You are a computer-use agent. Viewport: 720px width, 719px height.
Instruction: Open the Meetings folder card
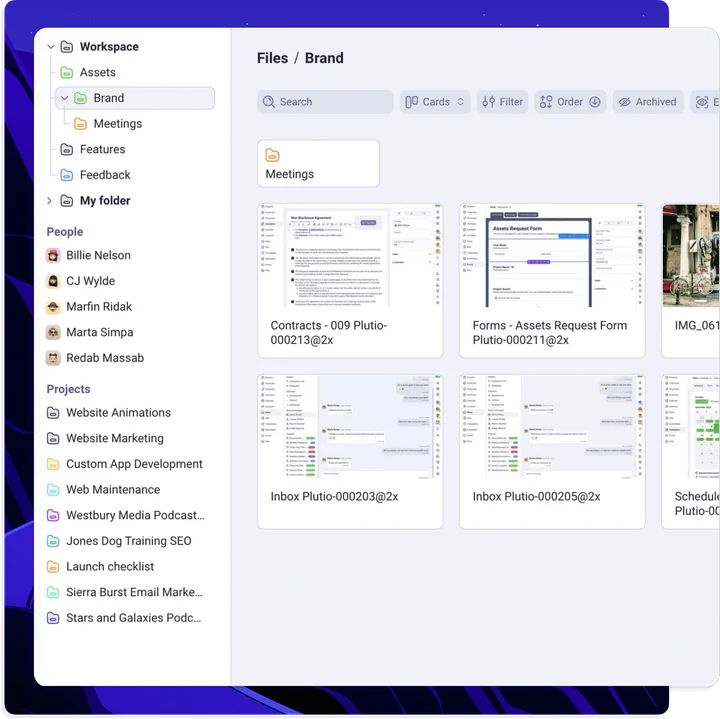pyautogui.click(x=318, y=164)
